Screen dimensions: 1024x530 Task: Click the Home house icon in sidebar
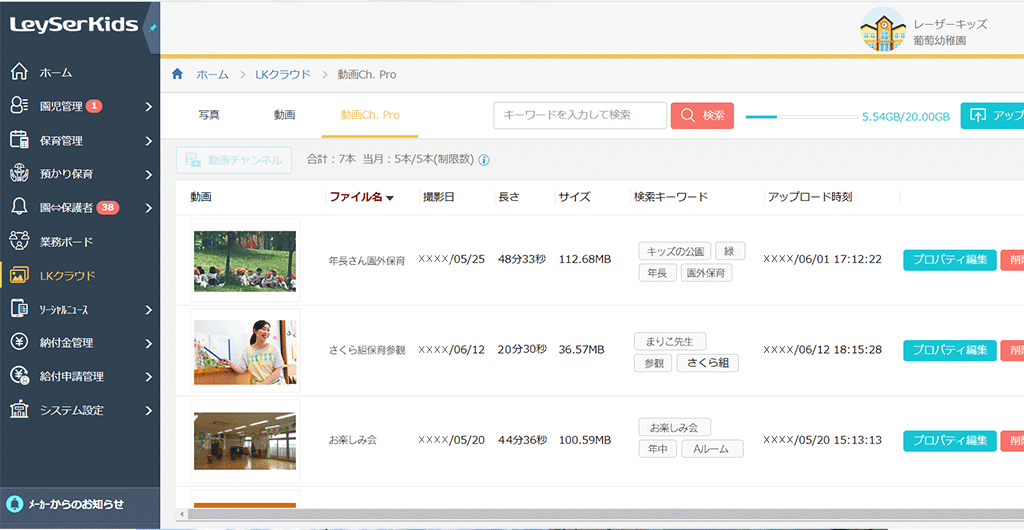pyautogui.click(x=20, y=72)
